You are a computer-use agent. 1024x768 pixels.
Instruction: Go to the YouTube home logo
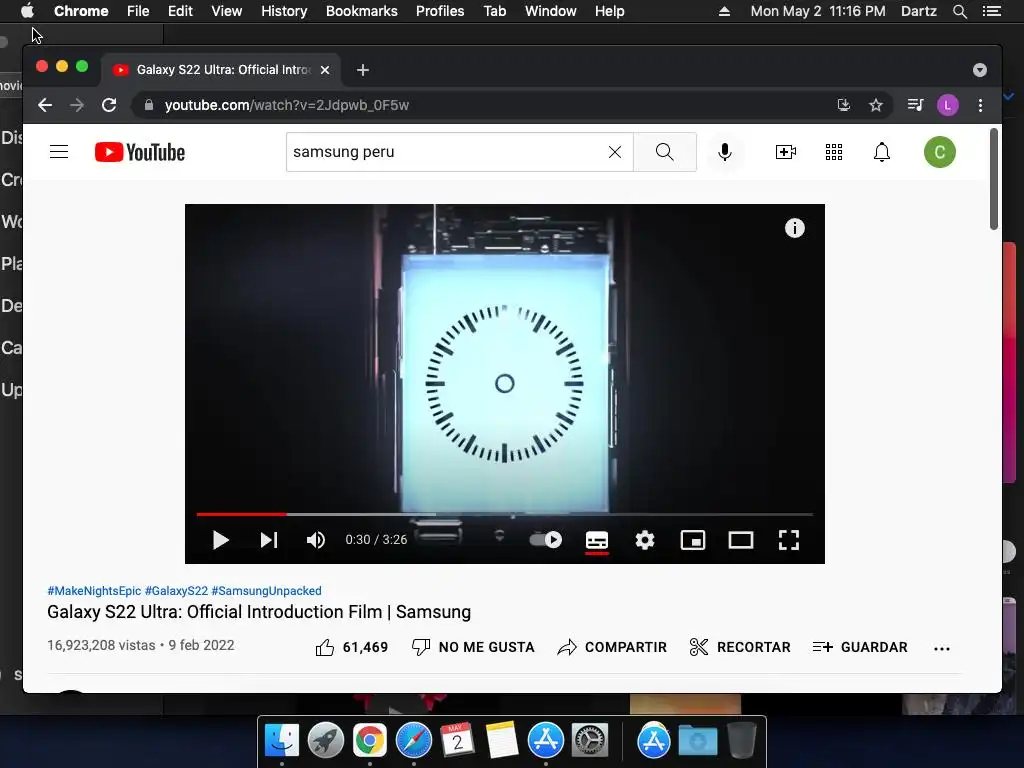point(140,152)
